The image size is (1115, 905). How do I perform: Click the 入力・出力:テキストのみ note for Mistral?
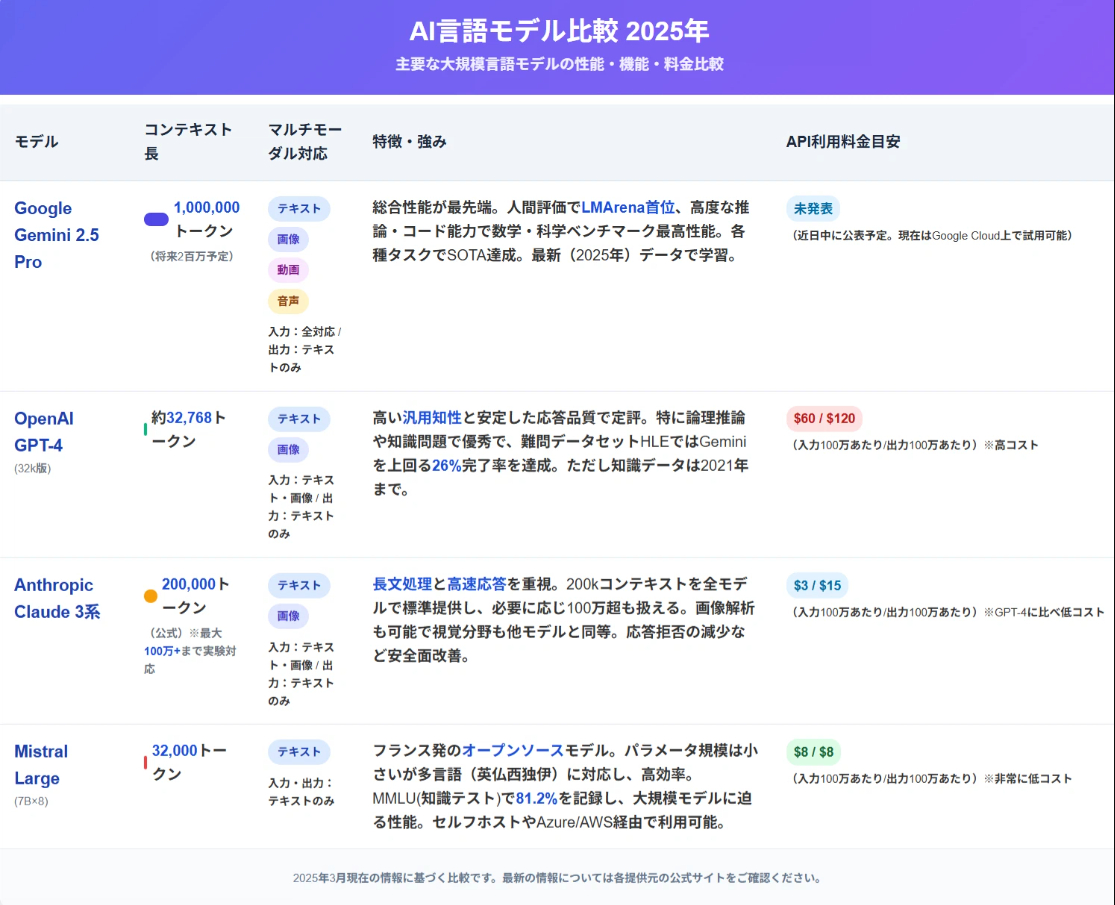click(x=301, y=792)
